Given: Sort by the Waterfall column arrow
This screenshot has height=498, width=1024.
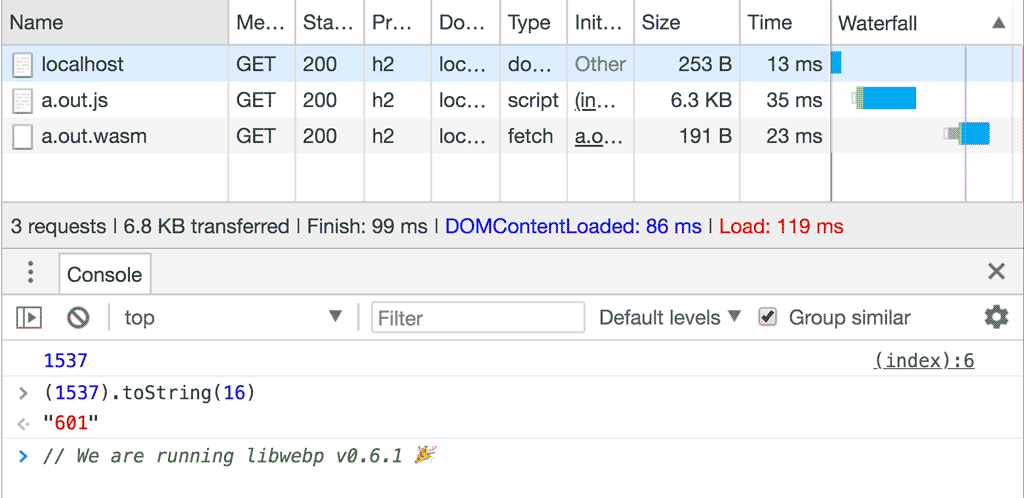Looking at the screenshot, I should pyautogui.click(x=998, y=23).
